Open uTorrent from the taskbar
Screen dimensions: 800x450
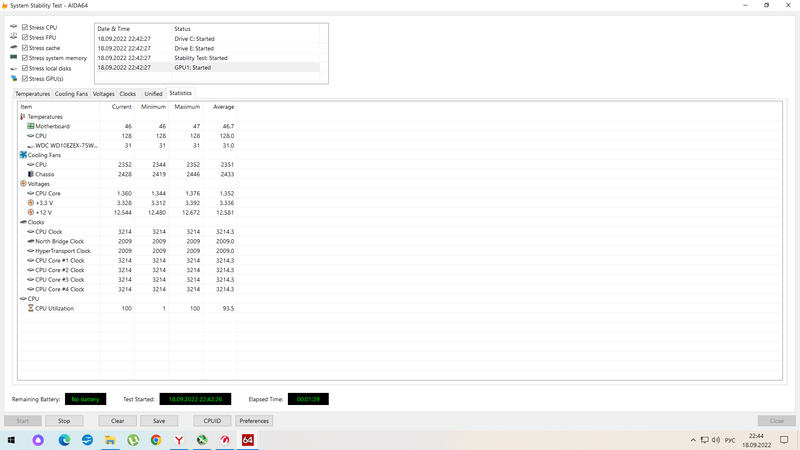(x=133, y=440)
